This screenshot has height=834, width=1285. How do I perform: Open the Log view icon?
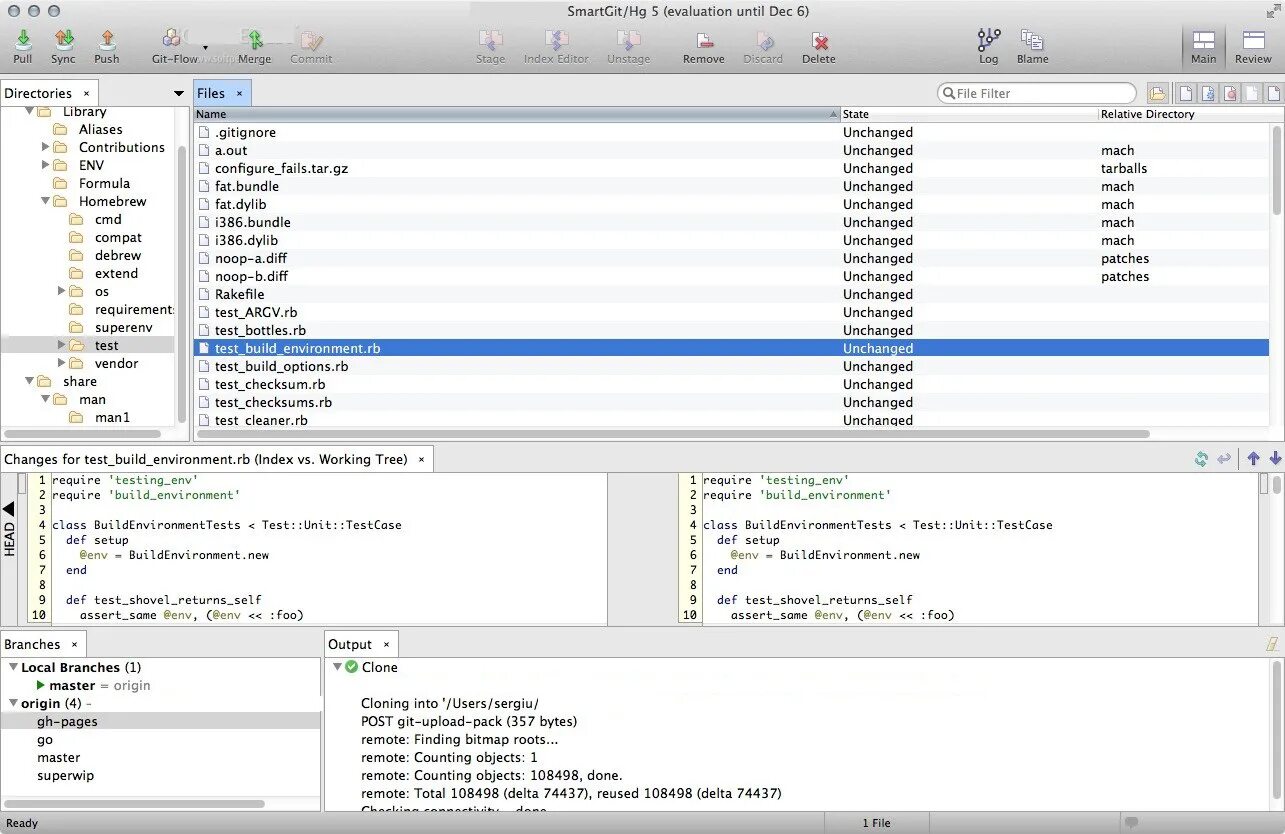pos(988,41)
